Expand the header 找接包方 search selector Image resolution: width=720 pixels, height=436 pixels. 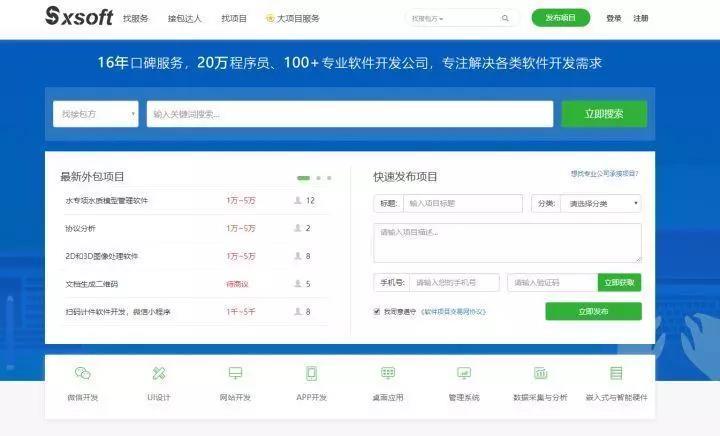[428, 19]
